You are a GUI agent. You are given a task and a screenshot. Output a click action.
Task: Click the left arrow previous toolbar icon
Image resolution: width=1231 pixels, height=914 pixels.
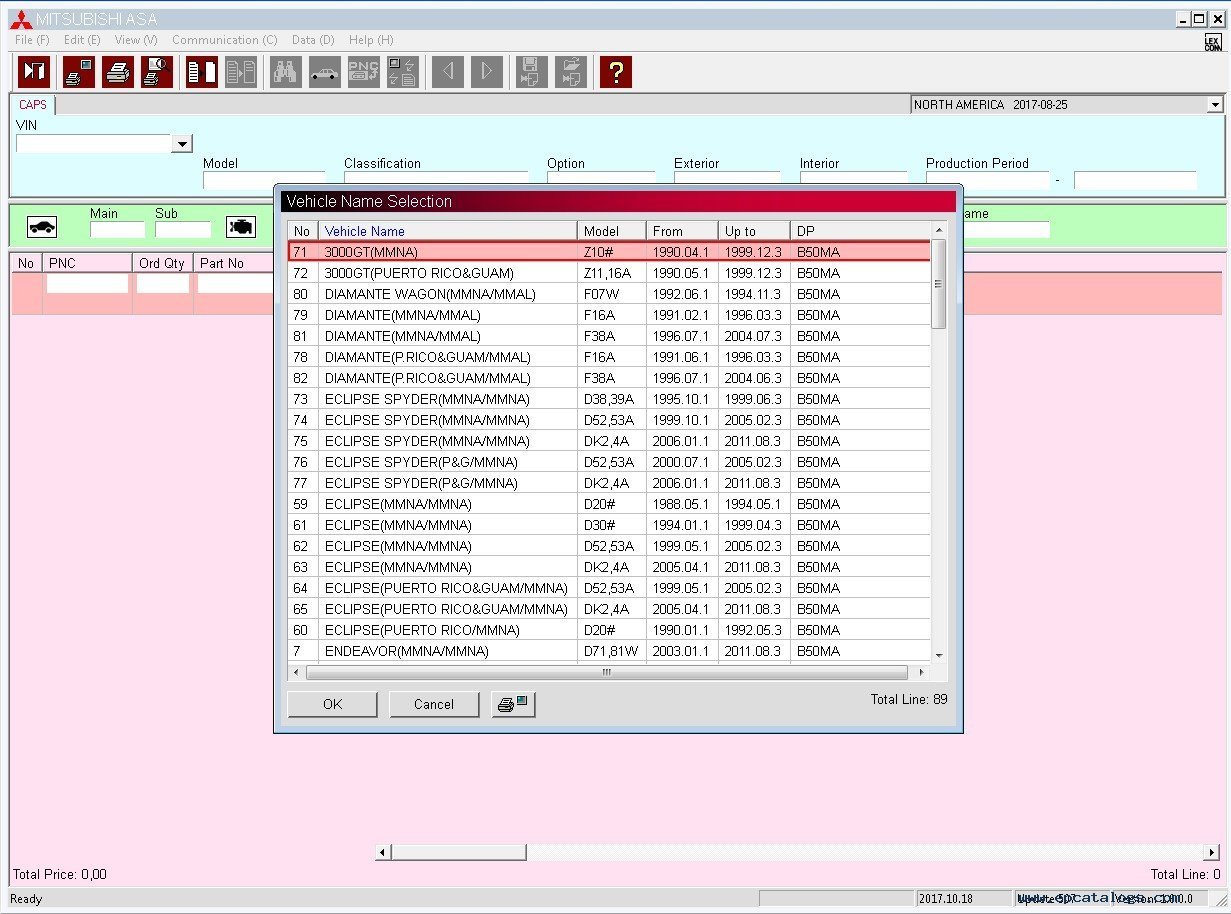[x=448, y=72]
